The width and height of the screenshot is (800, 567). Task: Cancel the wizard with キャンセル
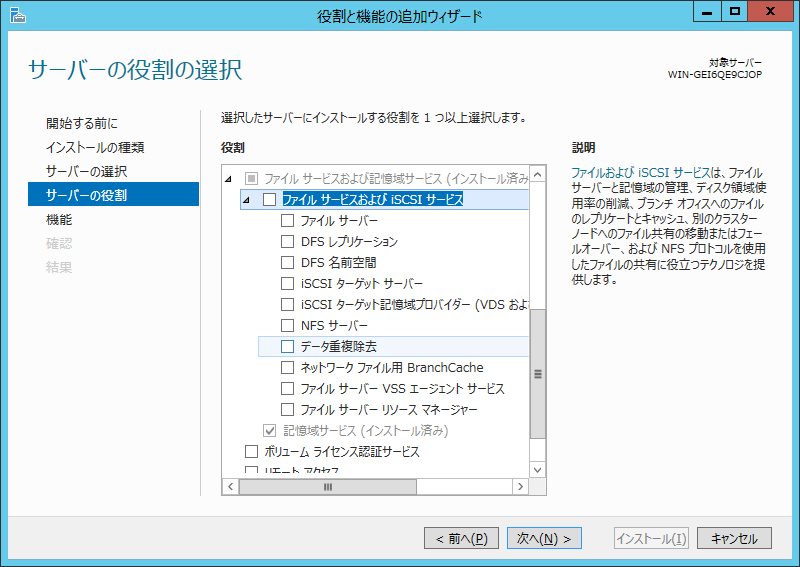click(x=734, y=538)
